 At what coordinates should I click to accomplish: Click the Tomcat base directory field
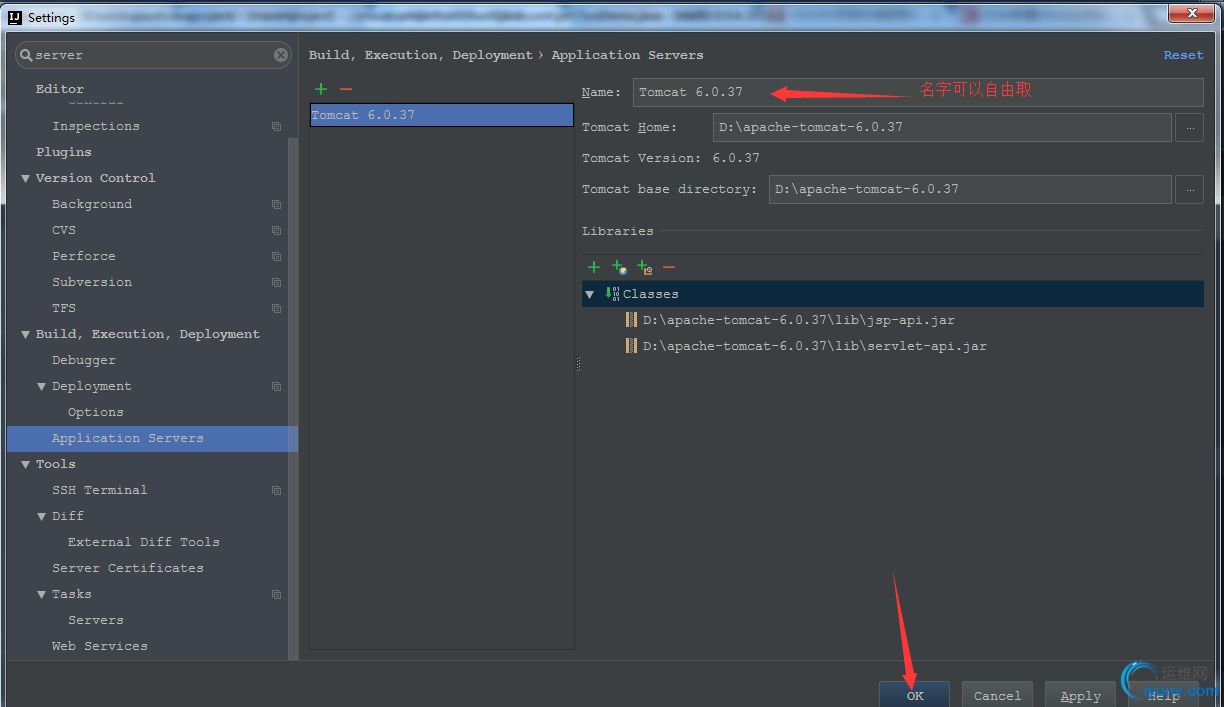click(x=970, y=189)
